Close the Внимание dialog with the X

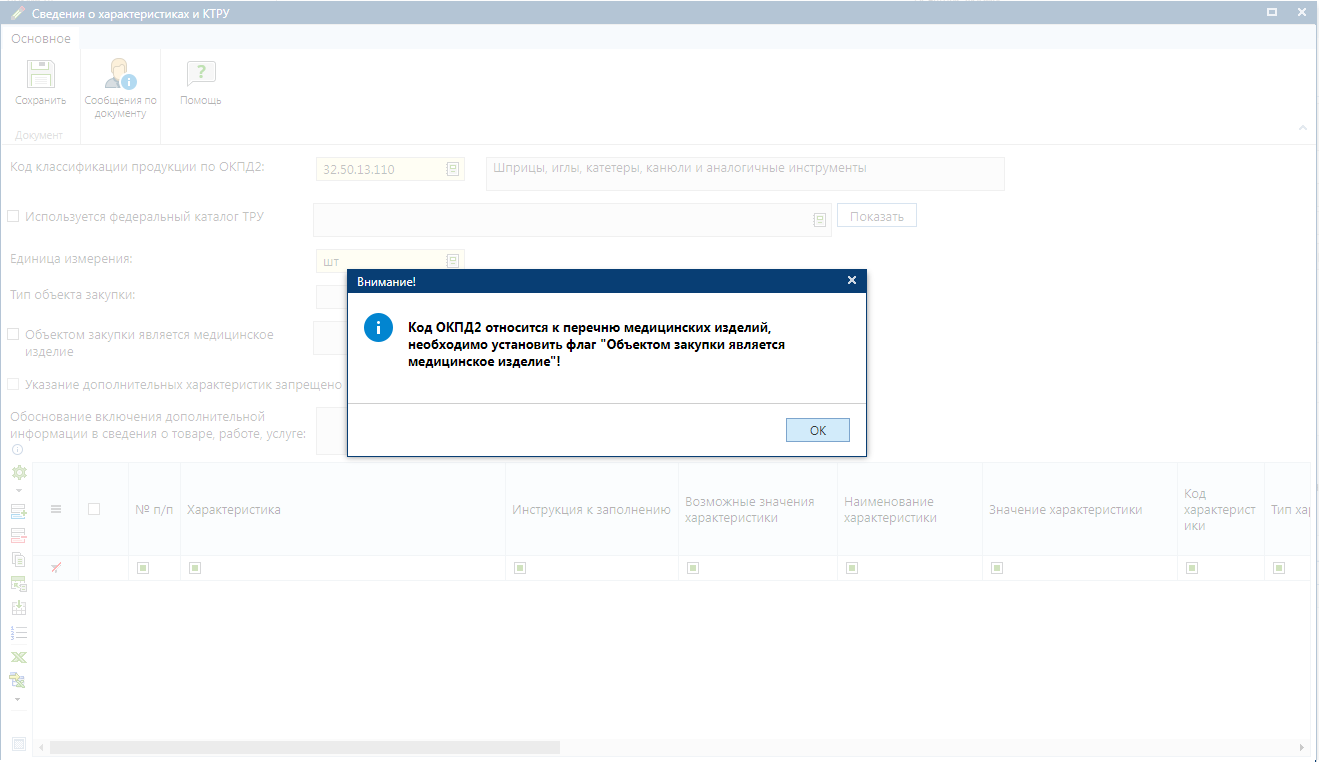852,281
